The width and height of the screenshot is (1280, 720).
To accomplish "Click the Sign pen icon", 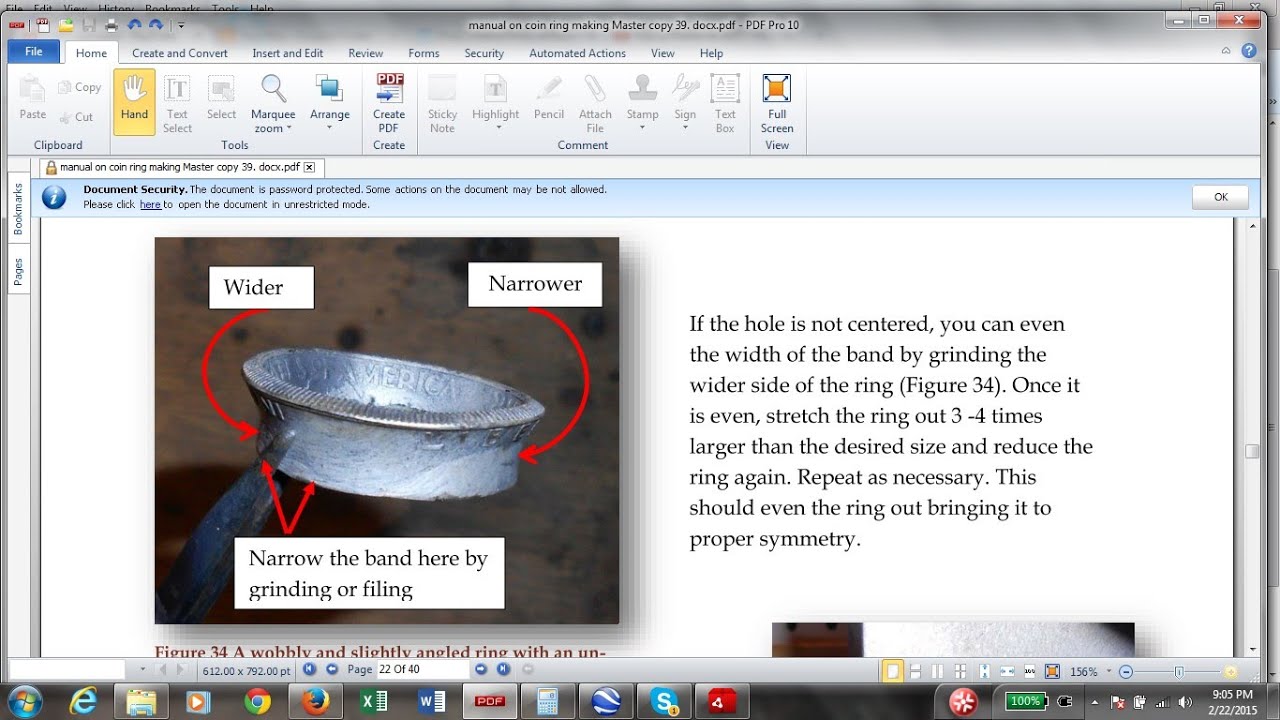I will coord(685,89).
